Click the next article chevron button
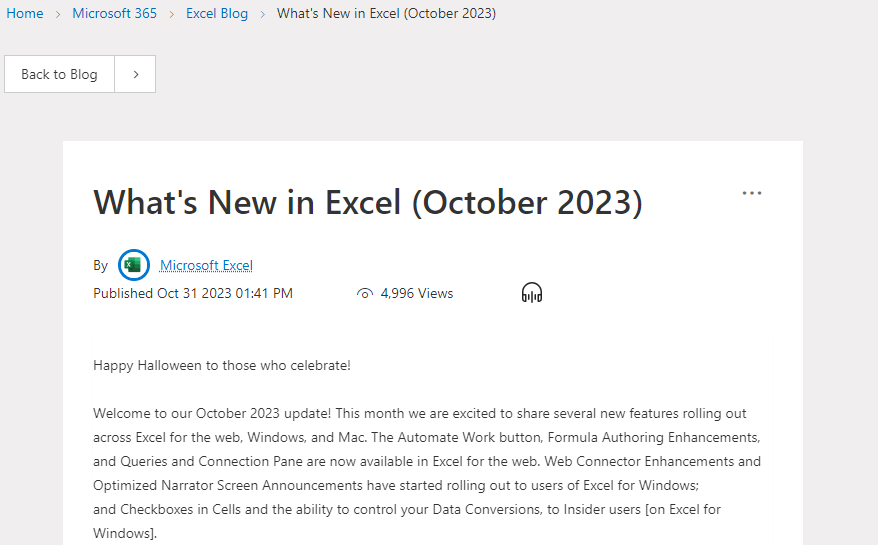The height and width of the screenshot is (545, 878). tap(136, 74)
